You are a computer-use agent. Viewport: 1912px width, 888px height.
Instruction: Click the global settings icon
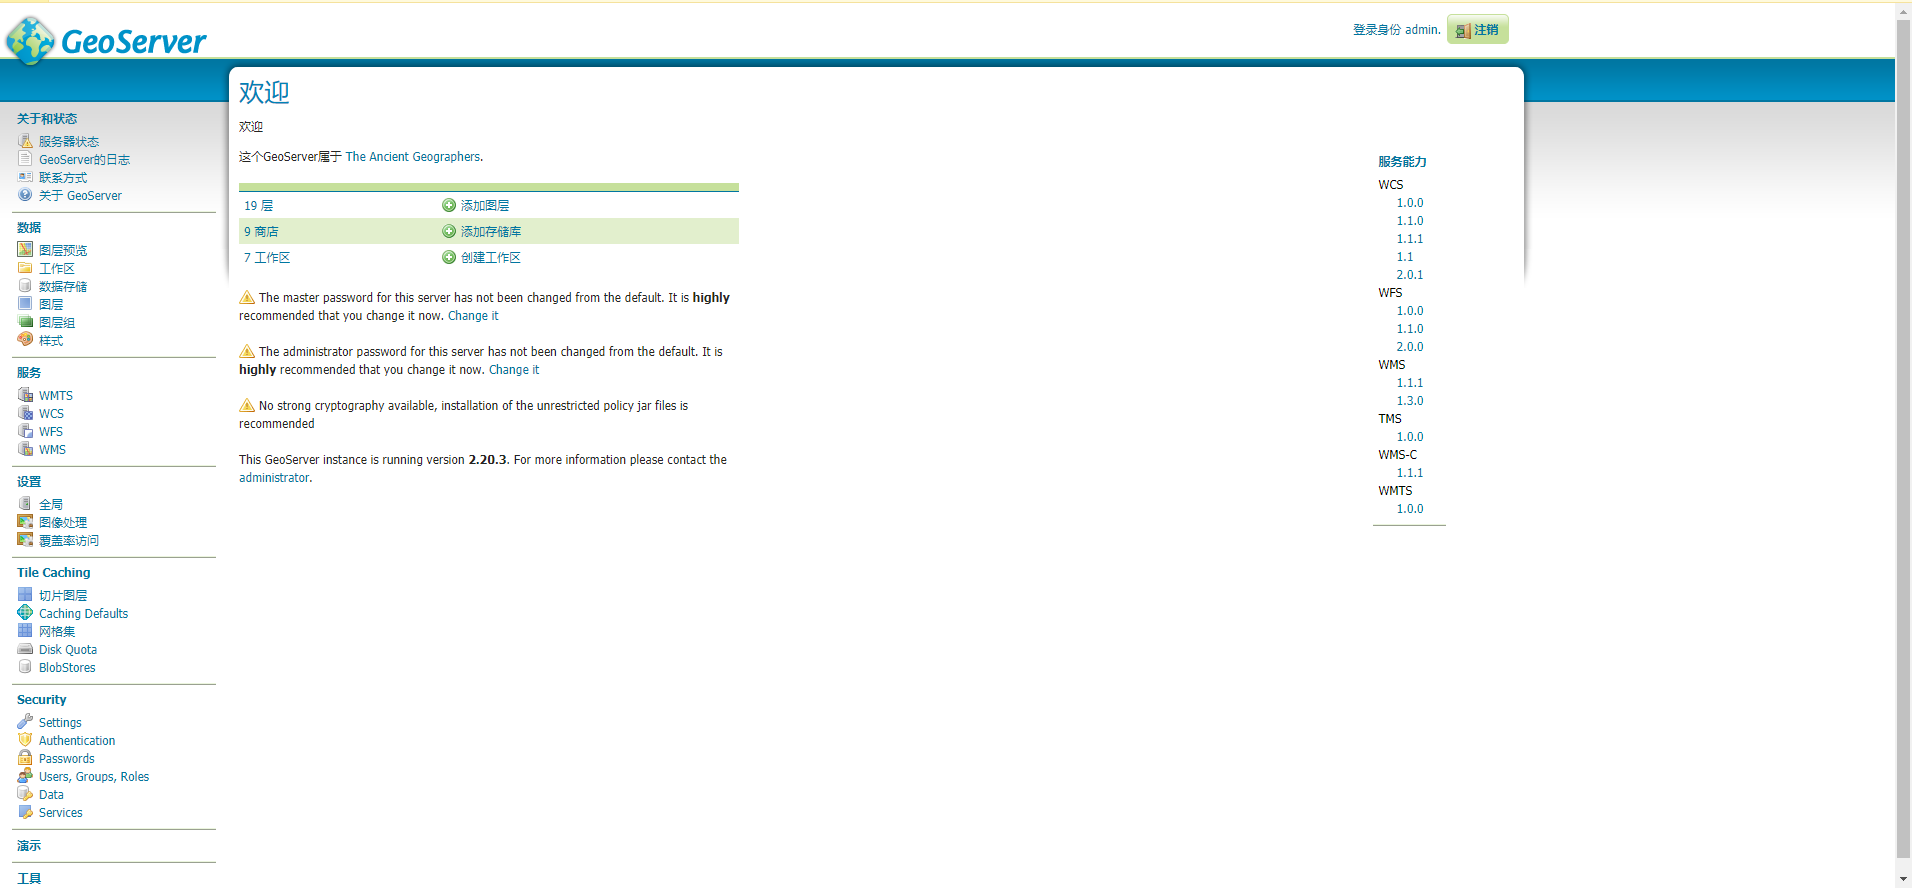pyautogui.click(x=25, y=504)
